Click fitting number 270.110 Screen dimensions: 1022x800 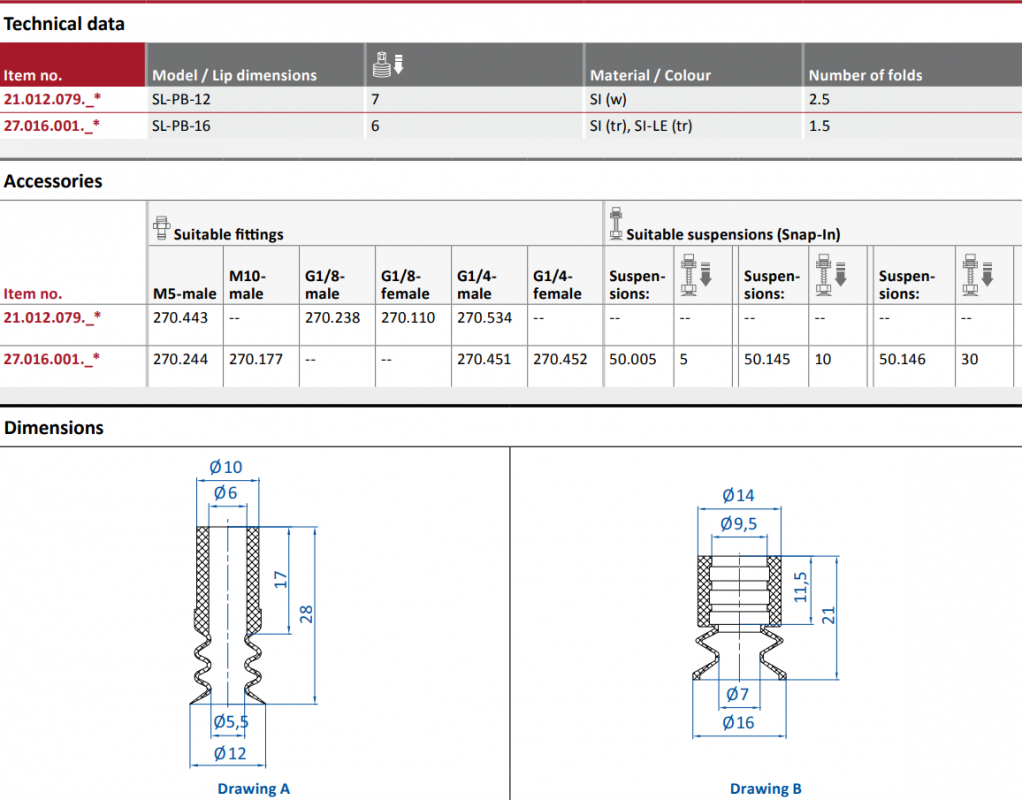pos(408,318)
